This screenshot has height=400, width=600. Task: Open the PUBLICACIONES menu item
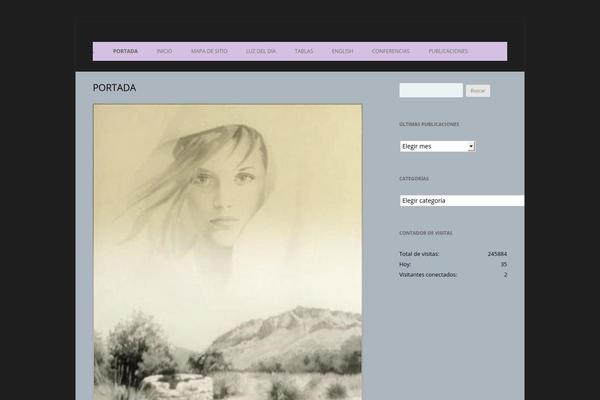[x=448, y=51]
